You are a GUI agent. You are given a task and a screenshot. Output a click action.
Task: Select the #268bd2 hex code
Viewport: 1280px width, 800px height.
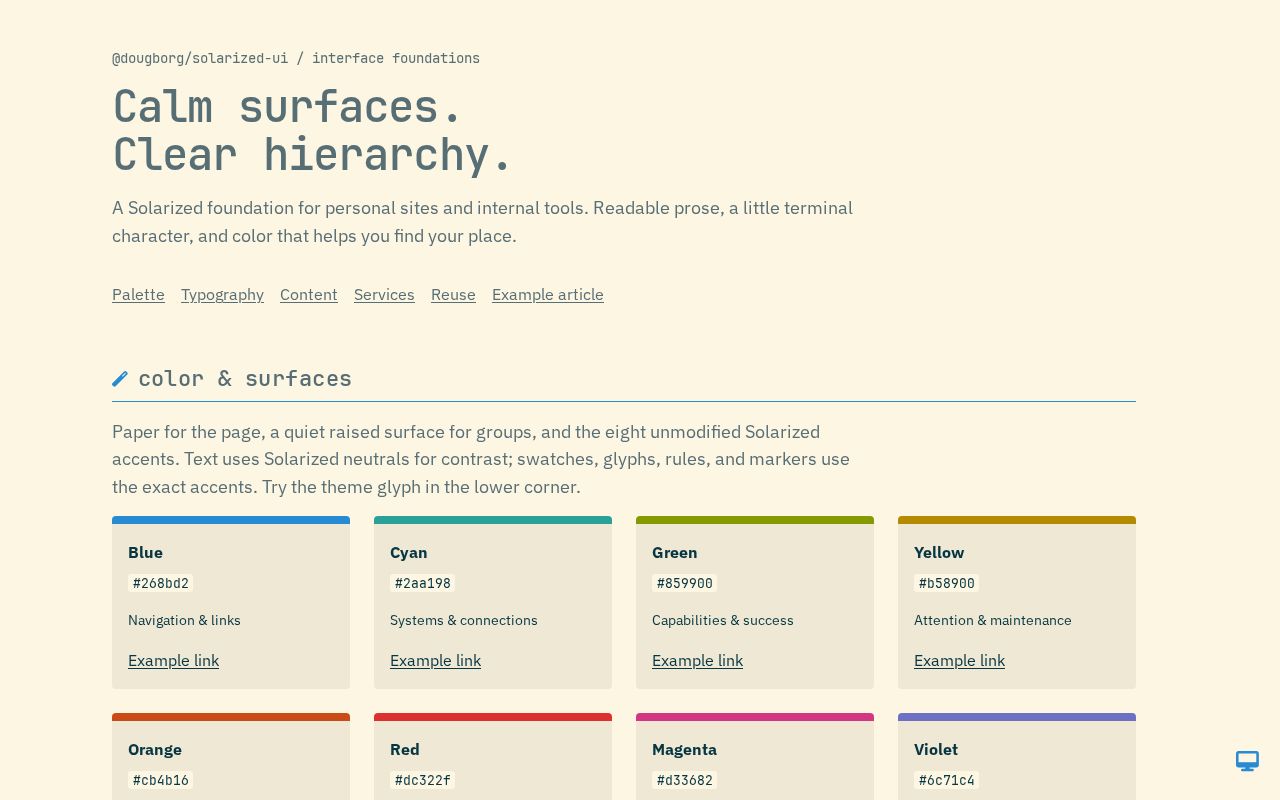(x=160, y=583)
